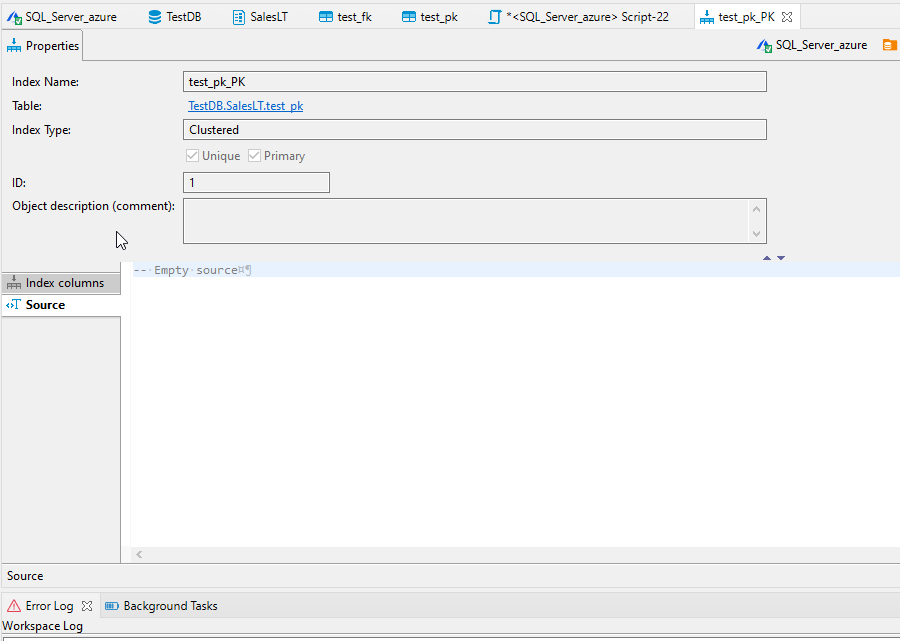
Task: Toggle the Primary checkbox
Action: (254, 155)
